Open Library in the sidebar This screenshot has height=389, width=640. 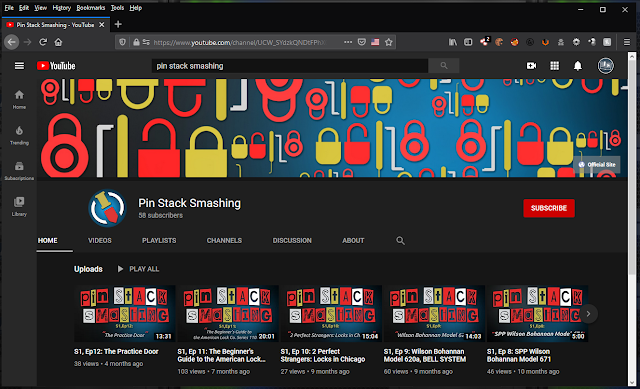click(19, 207)
